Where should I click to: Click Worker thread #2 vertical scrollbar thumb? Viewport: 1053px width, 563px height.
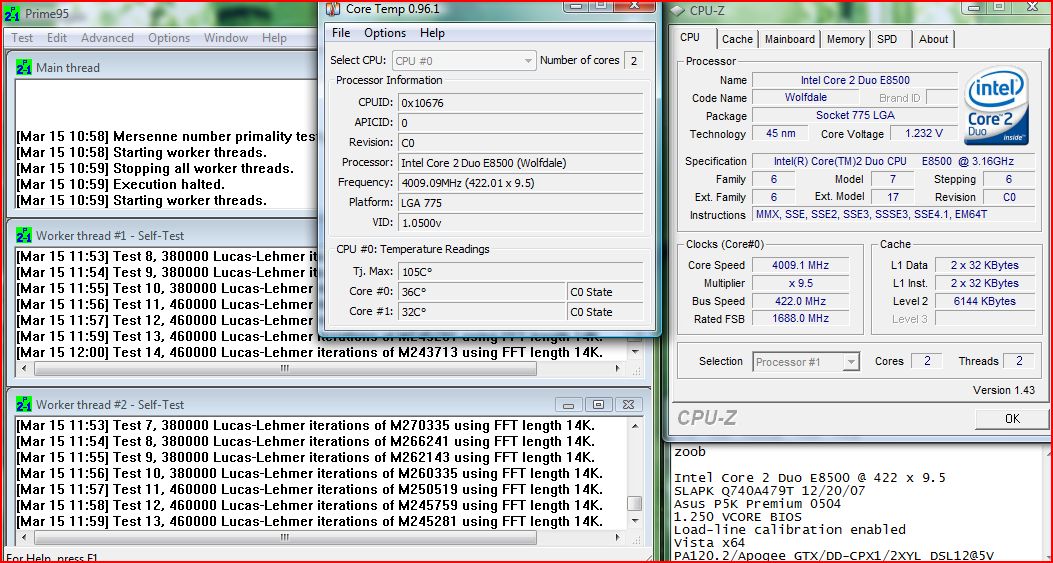(x=635, y=503)
